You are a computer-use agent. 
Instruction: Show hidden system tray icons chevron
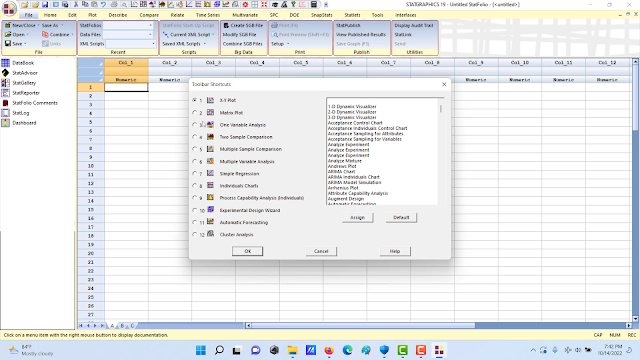[533, 350]
